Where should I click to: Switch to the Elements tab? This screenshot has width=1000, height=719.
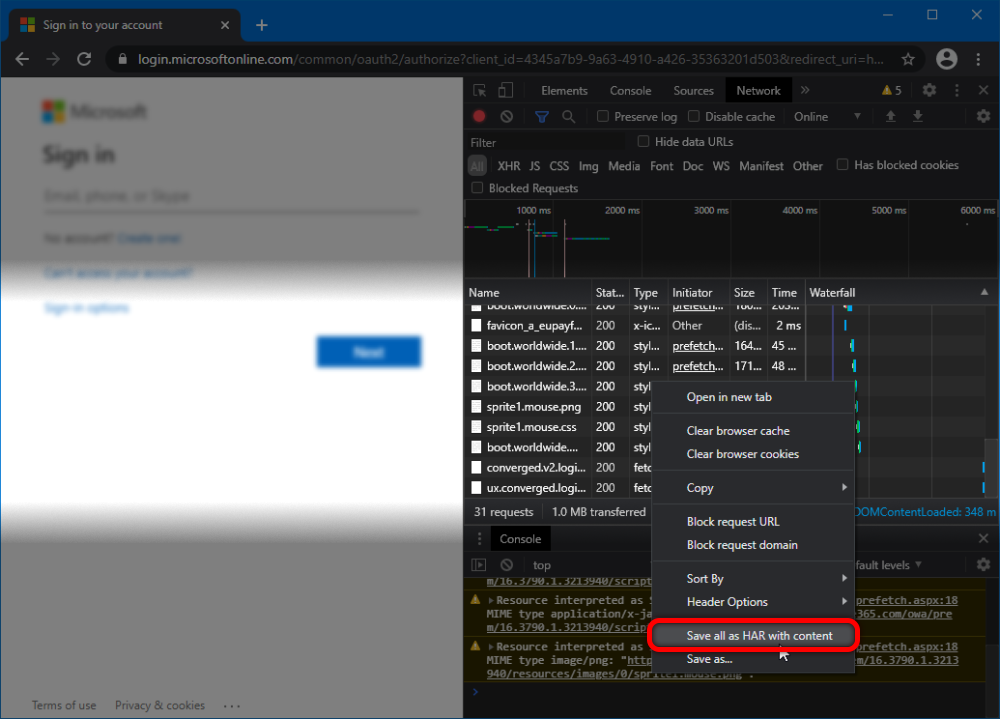(564, 91)
